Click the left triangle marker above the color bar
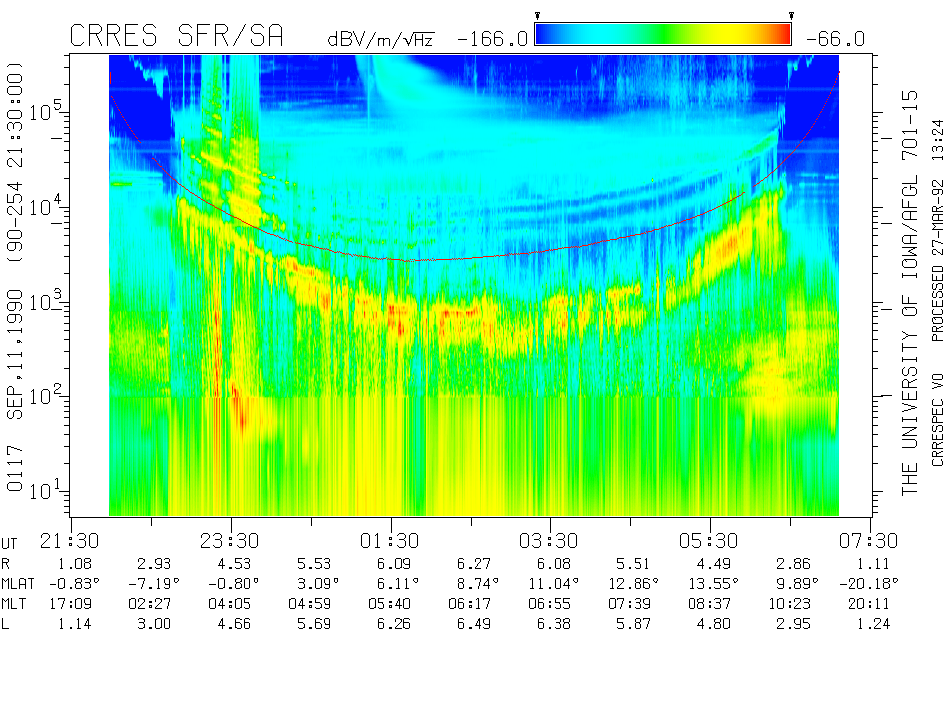 pos(537,16)
